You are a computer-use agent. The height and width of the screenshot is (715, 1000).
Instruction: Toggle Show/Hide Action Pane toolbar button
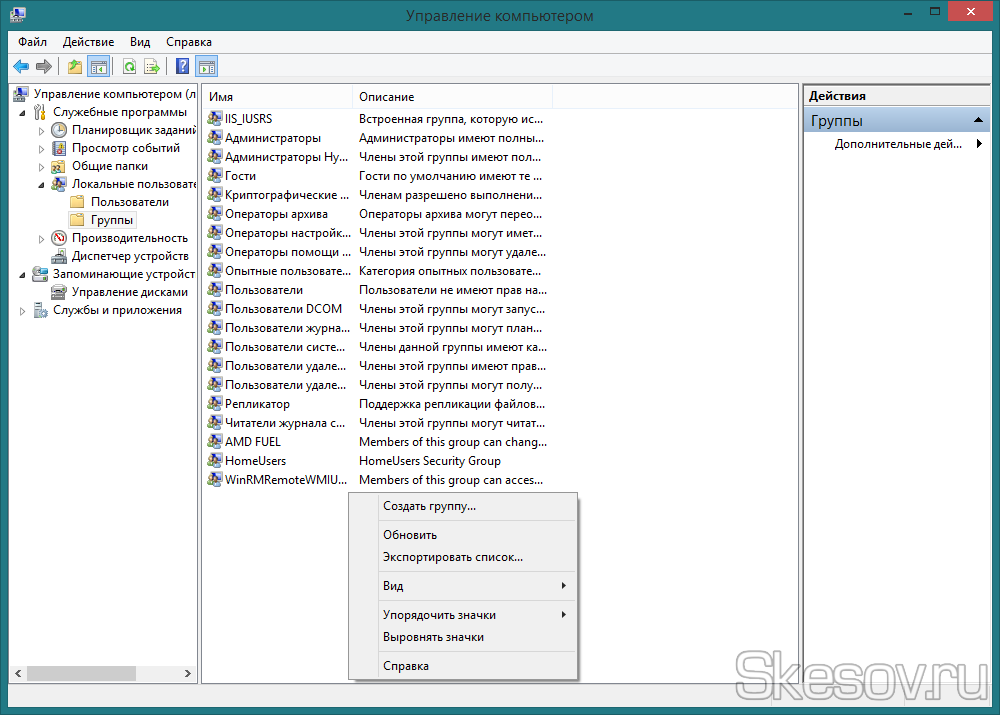tap(207, 67)
